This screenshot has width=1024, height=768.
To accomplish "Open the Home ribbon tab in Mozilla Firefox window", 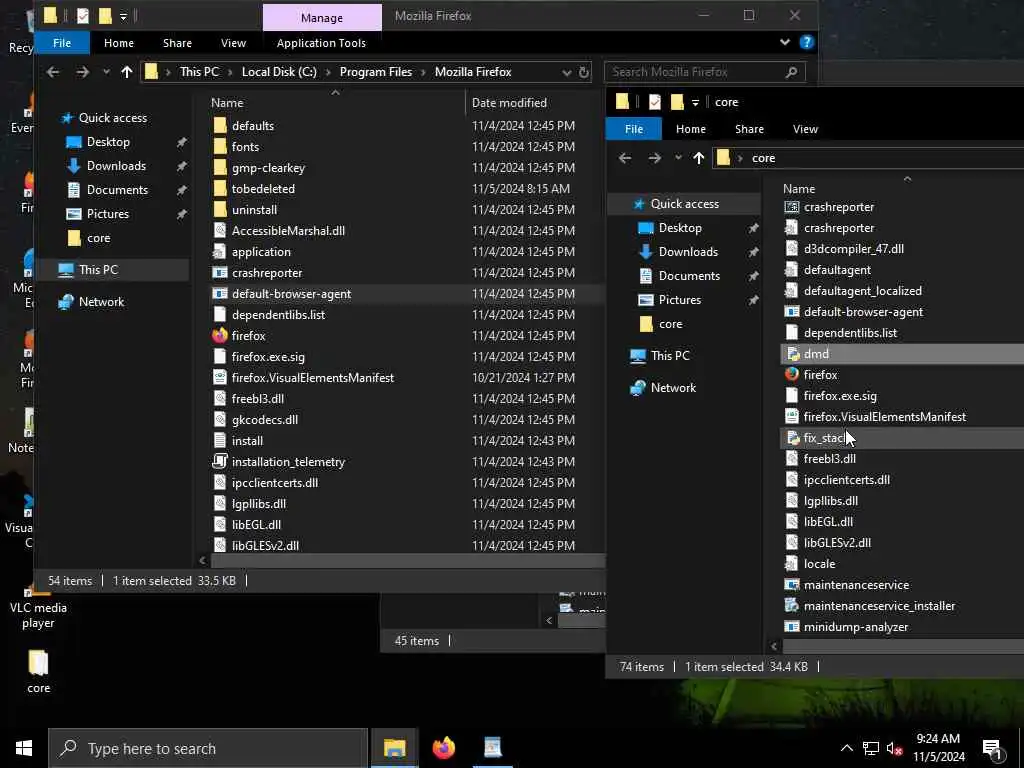I will 119,43.
